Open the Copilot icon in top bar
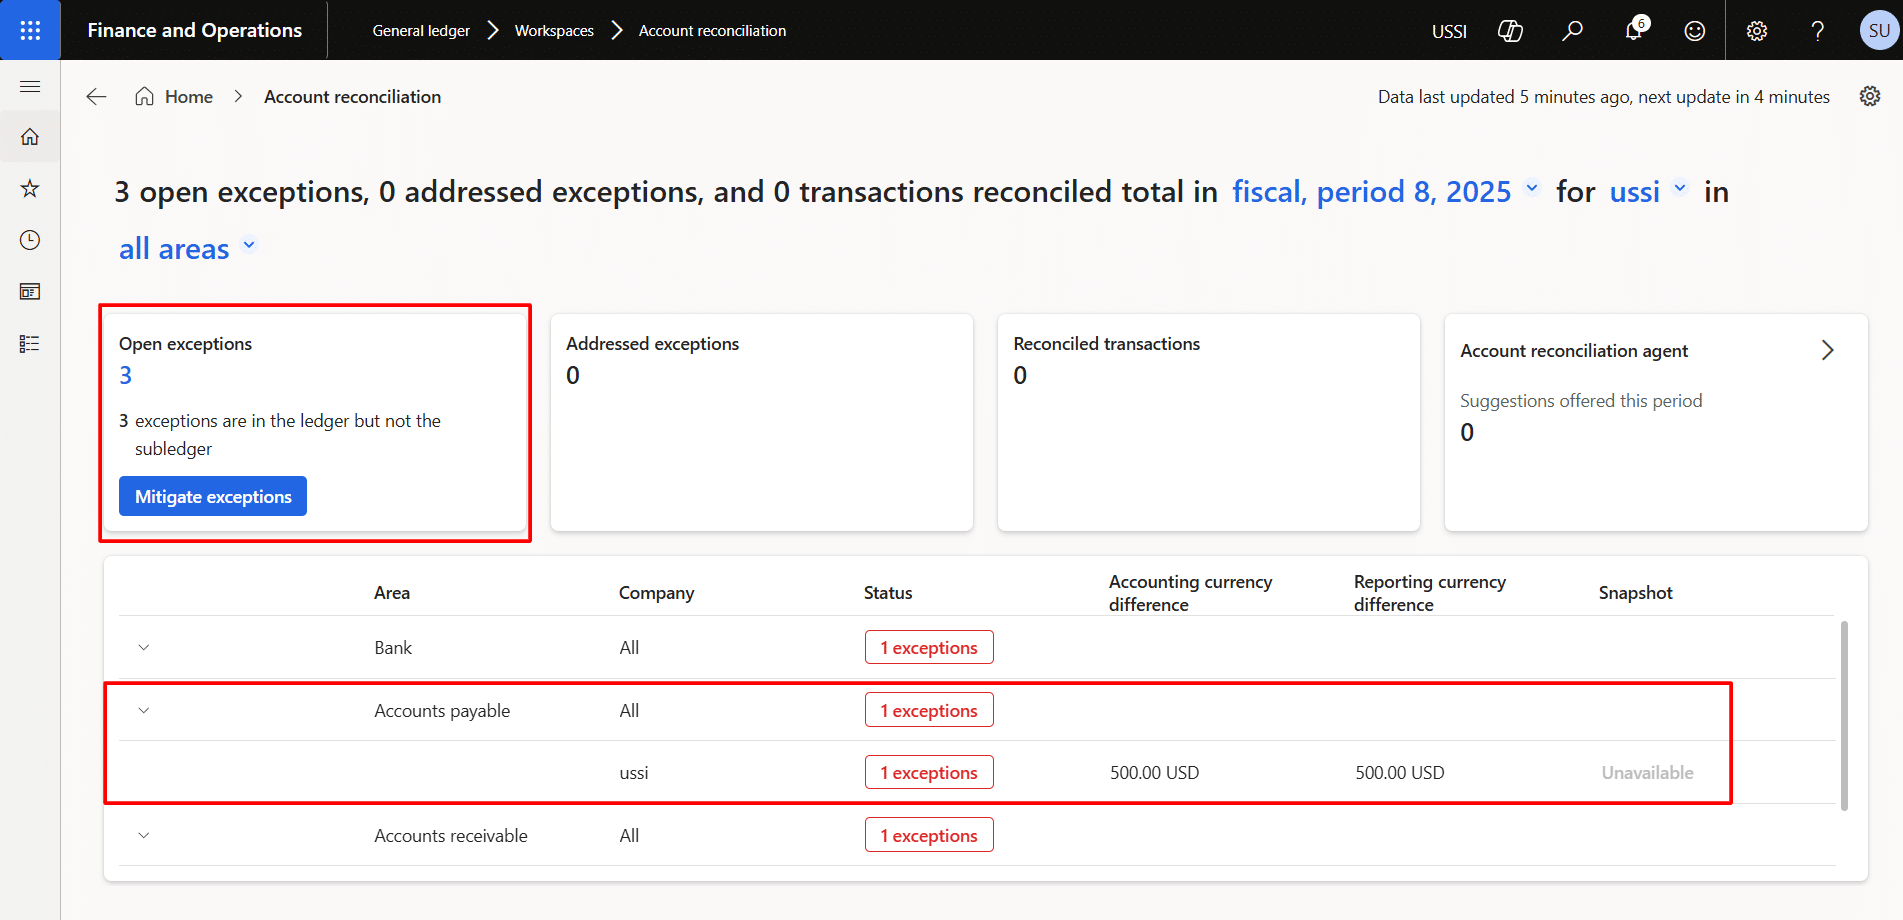This screenshot has width=1903, height=920. (x=1510, y=31)
